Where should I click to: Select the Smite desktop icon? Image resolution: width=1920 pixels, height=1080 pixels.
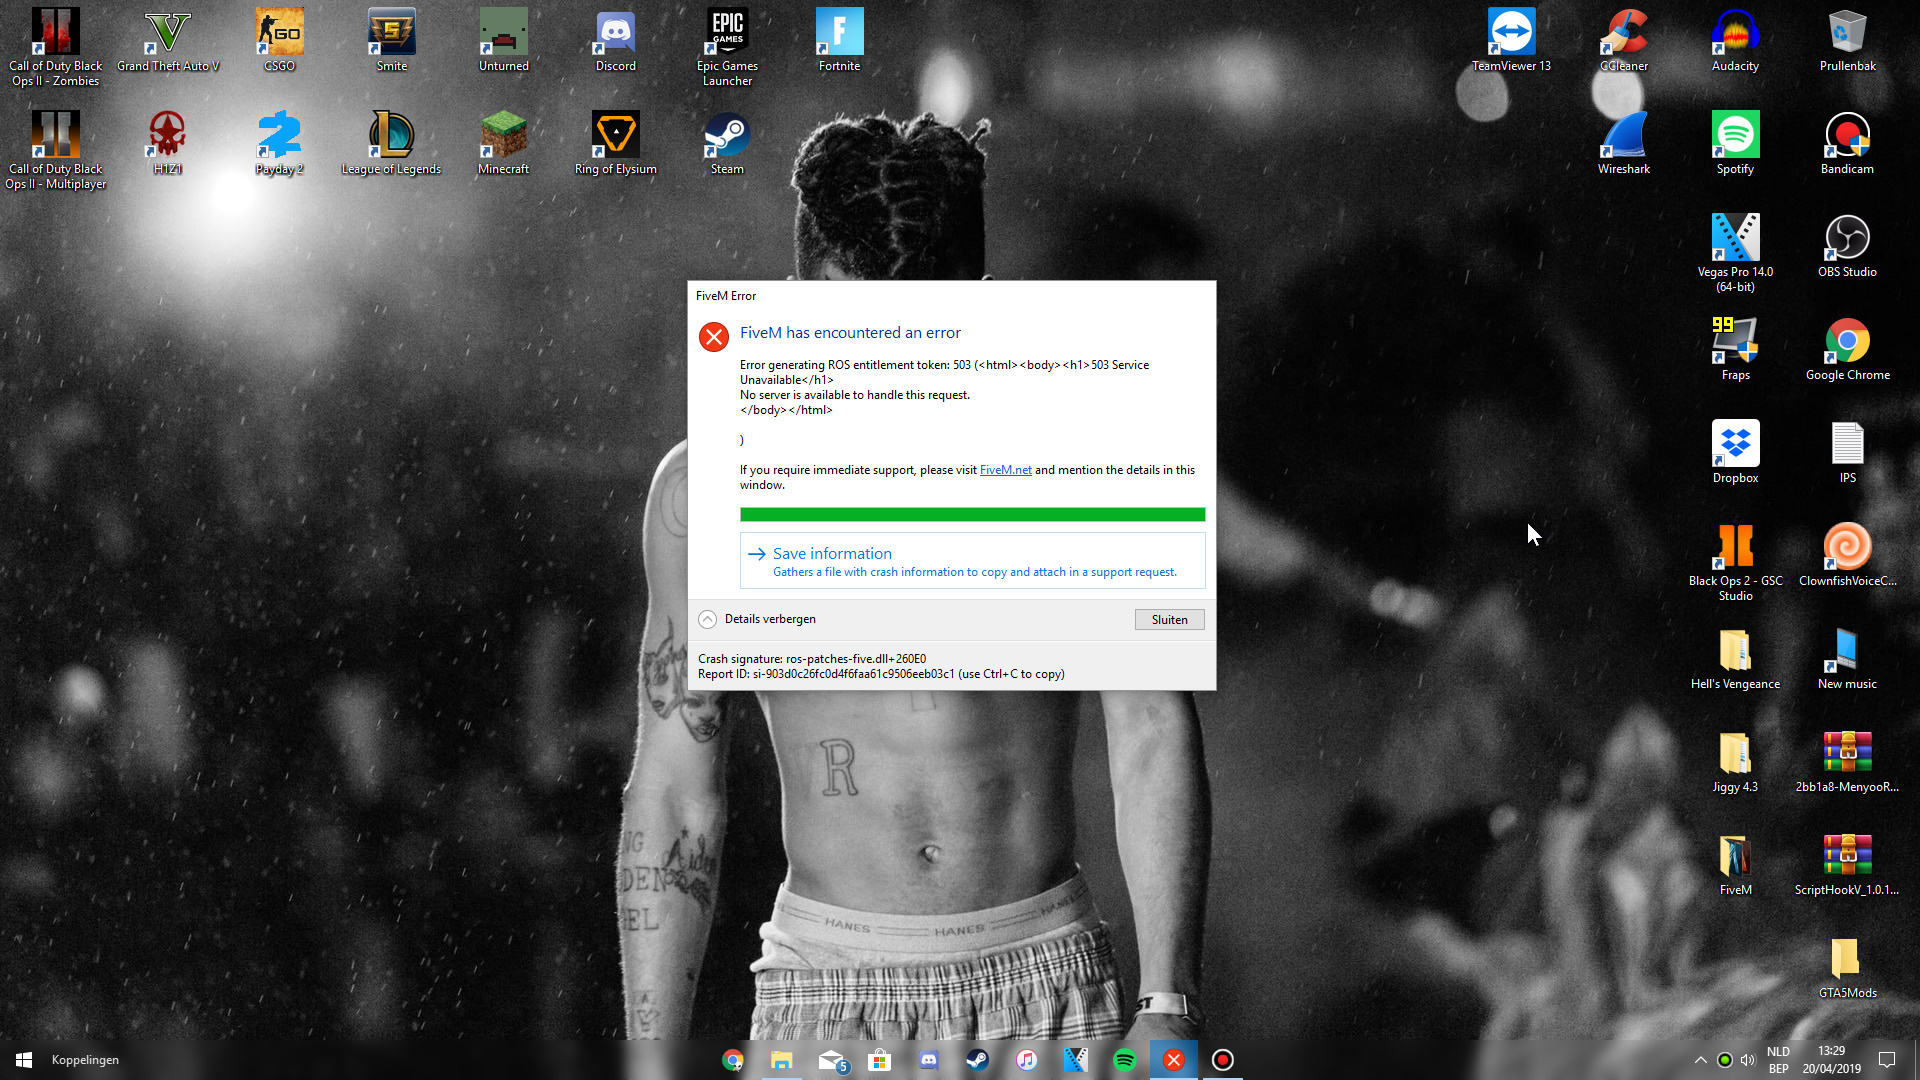point(392,41)
